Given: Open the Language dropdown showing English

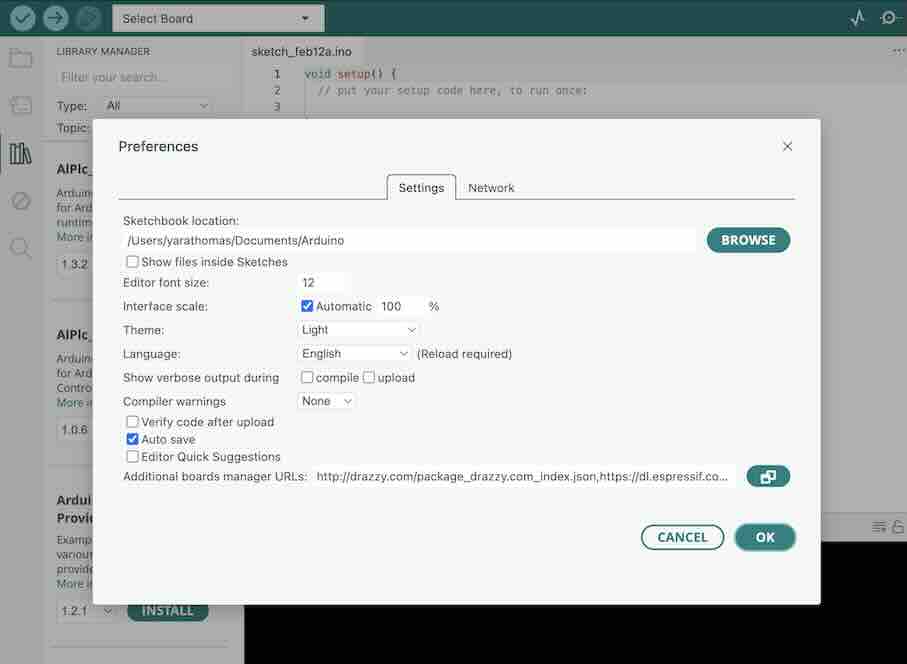Looking at the screenshot, I should pos(354,353).
